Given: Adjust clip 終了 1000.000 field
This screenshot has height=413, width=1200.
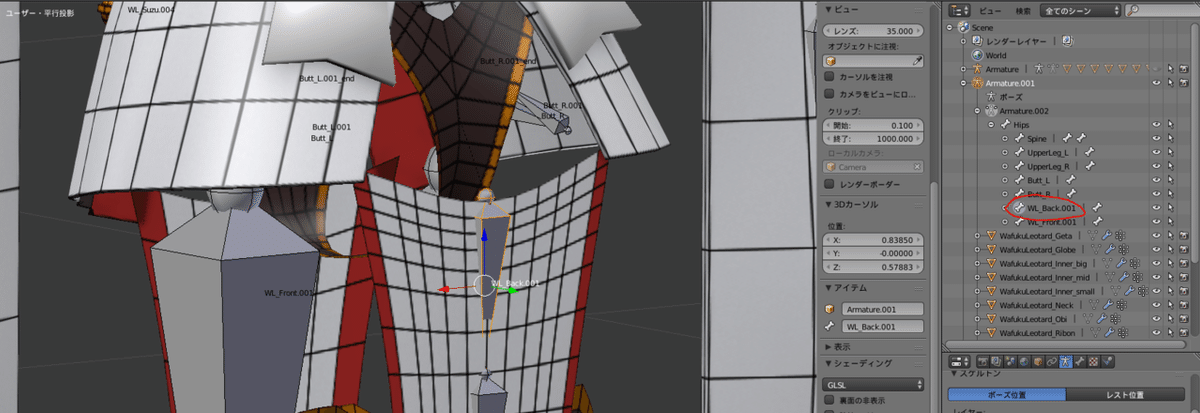Looking at the screenshot, I should coord(875,139).
